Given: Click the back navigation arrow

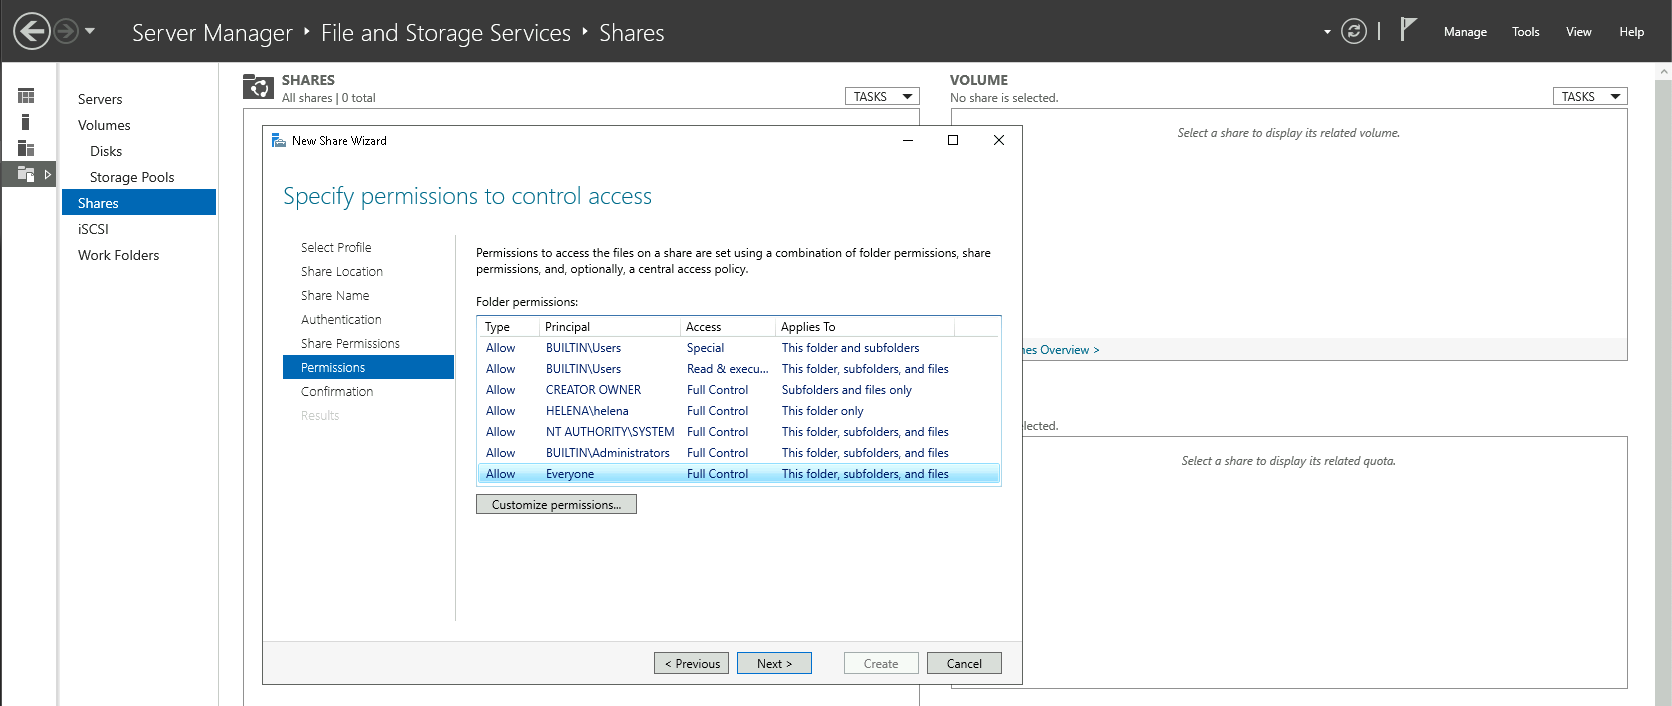Looking at the screenshot, I should [32, 31].
